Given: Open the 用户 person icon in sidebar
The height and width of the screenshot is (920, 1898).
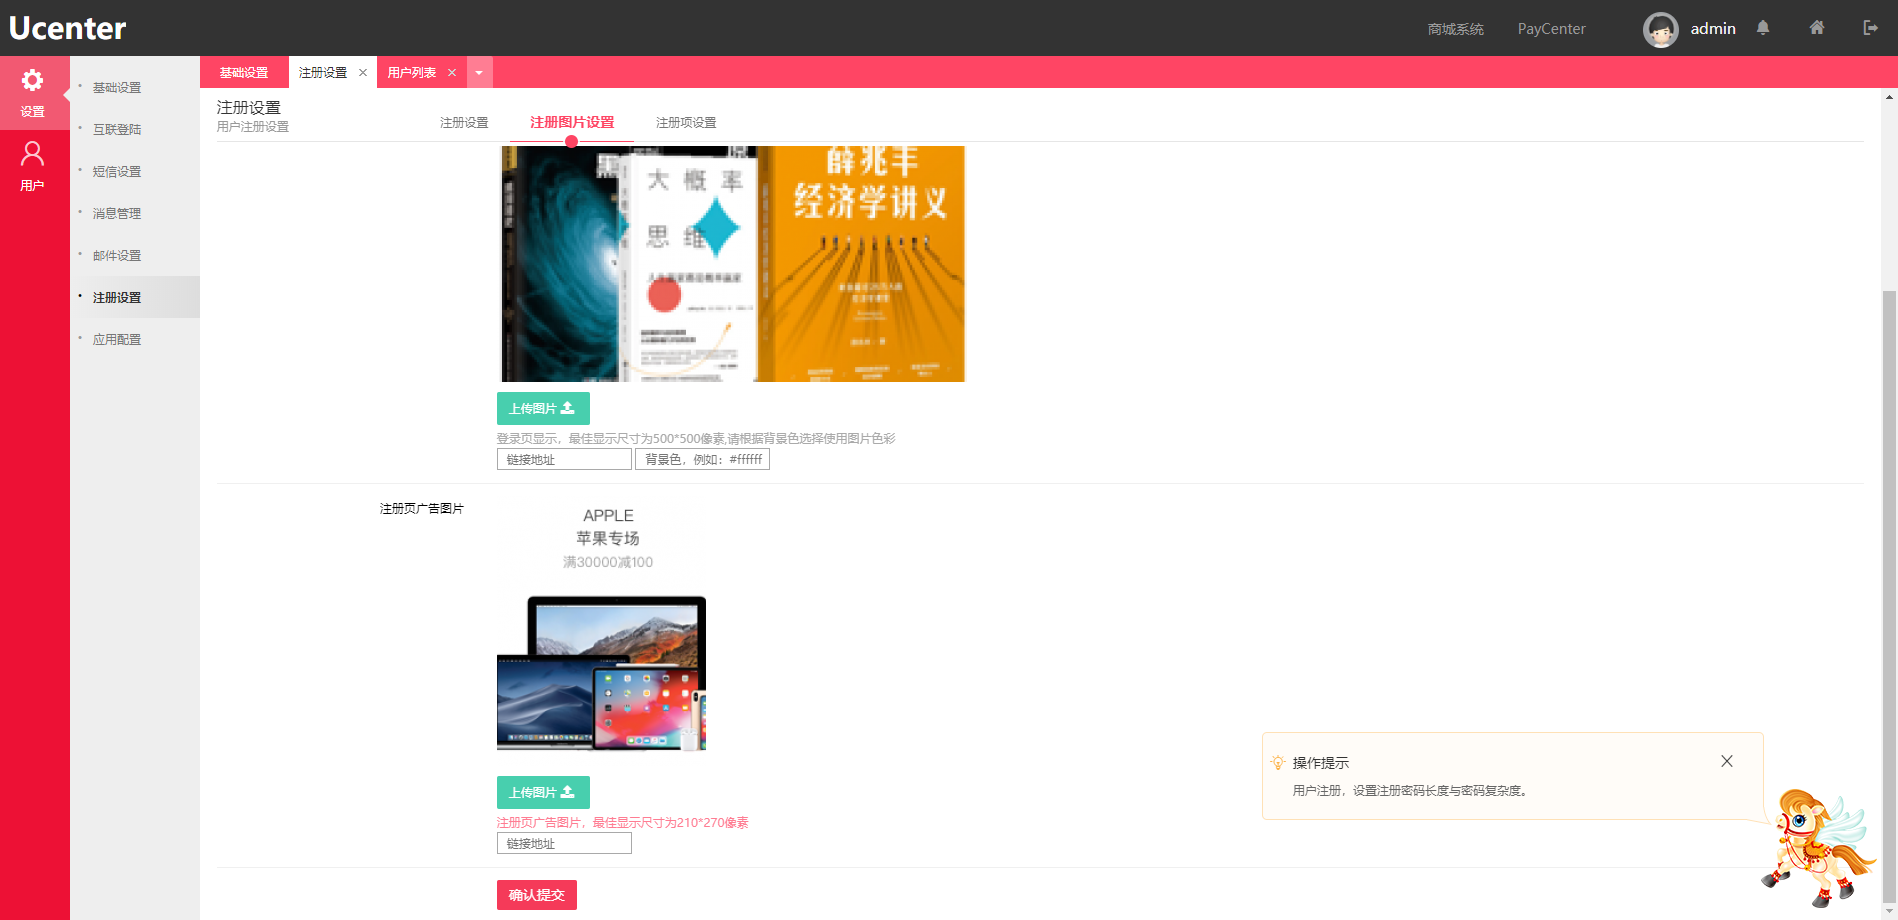Looking at the screenshot, I should click(33, 154).
